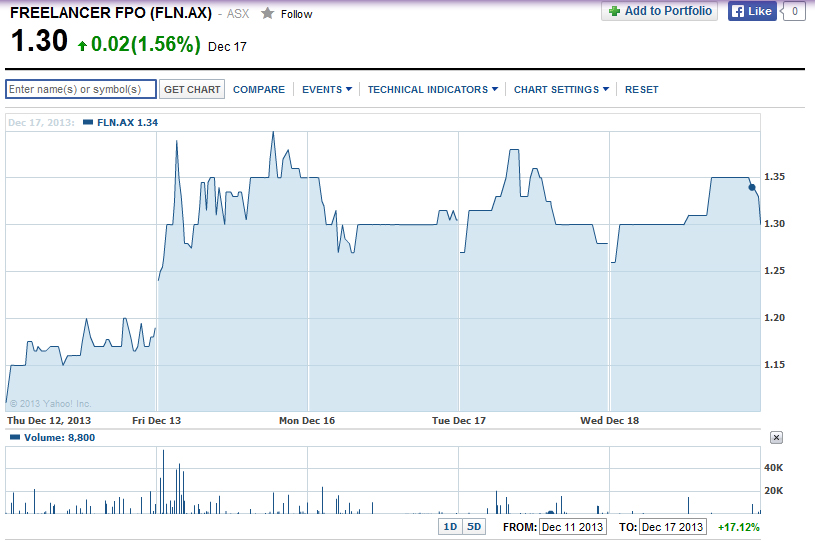Click the GET CHART button
The height and width of the screenshot is (541, 815).
coord(192,89)
